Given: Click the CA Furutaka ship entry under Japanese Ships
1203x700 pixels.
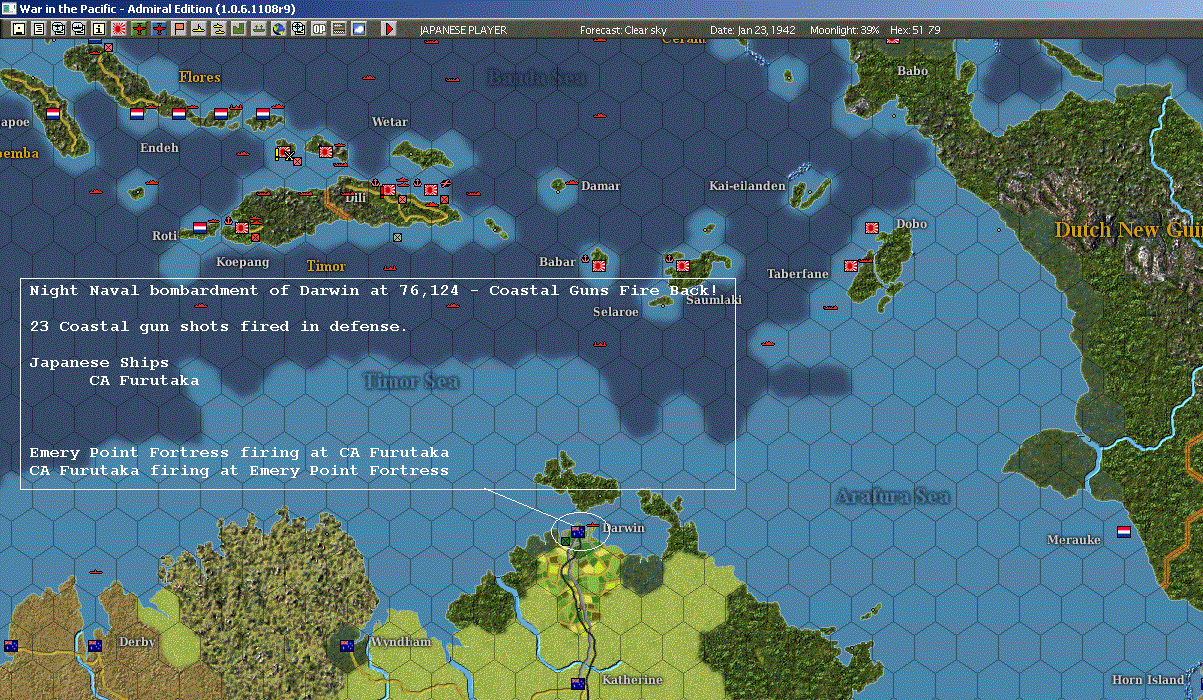Looking at the screenshot, I should click(x=144, y=381).
